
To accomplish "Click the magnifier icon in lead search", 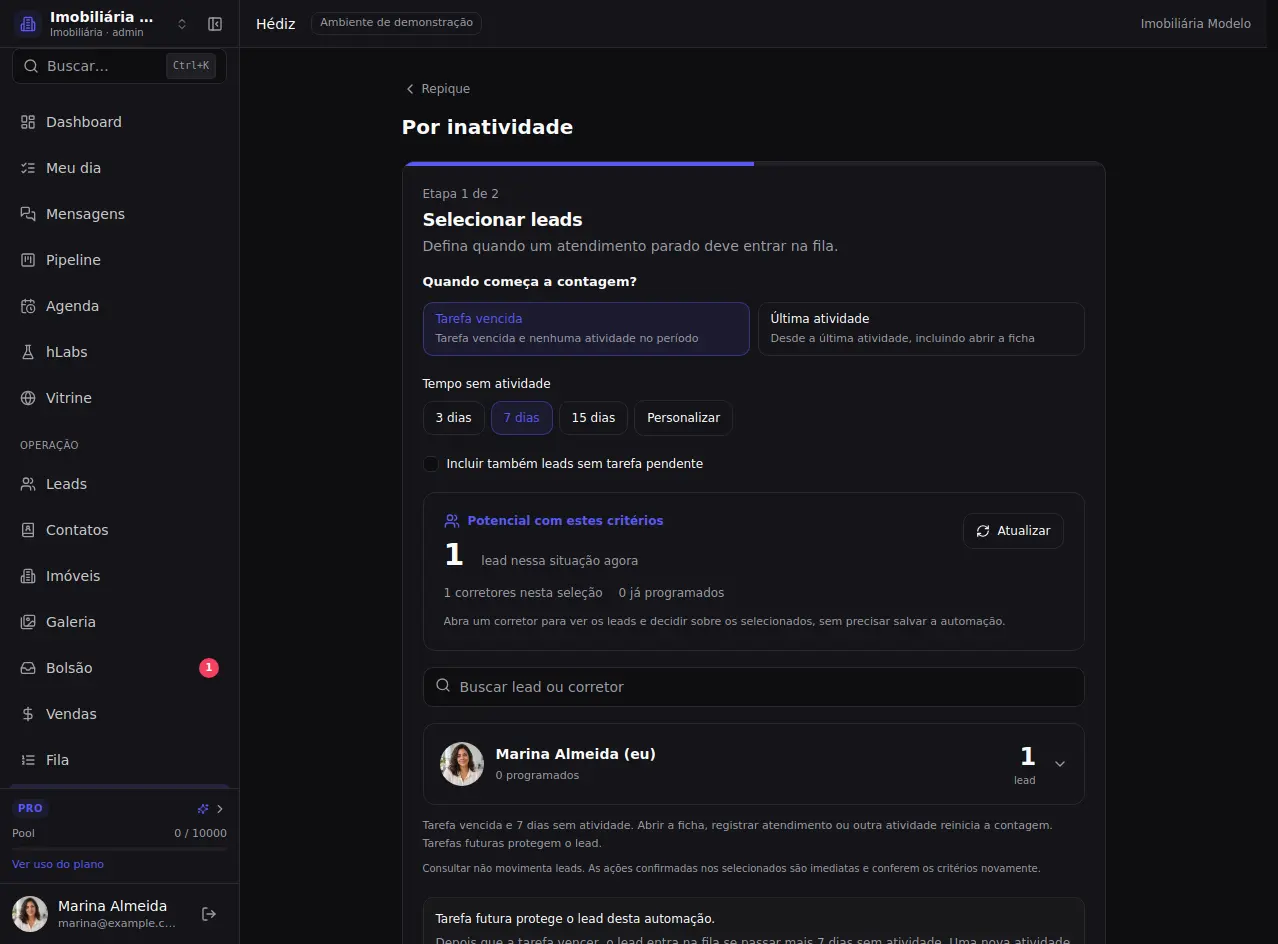I will (x=443, y=686).
